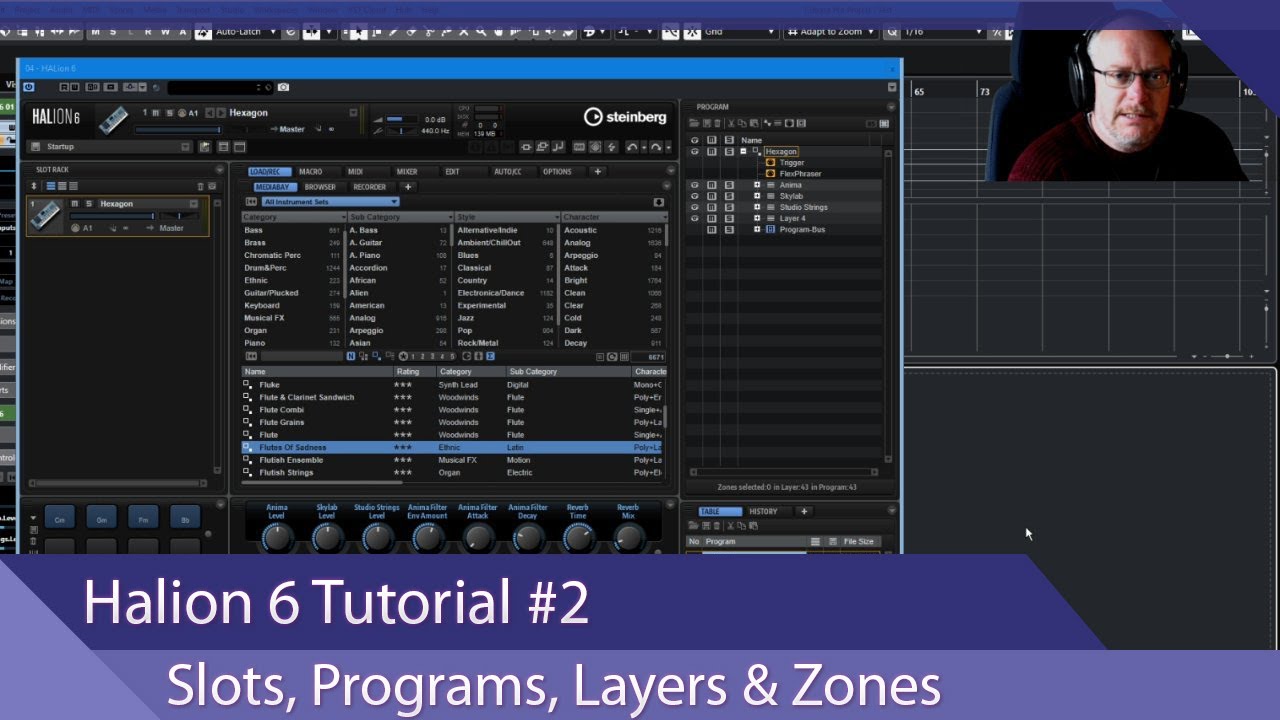1280x720 pixels.
Task: Click the Program tree load folder icon
Action: click(694, 123)
